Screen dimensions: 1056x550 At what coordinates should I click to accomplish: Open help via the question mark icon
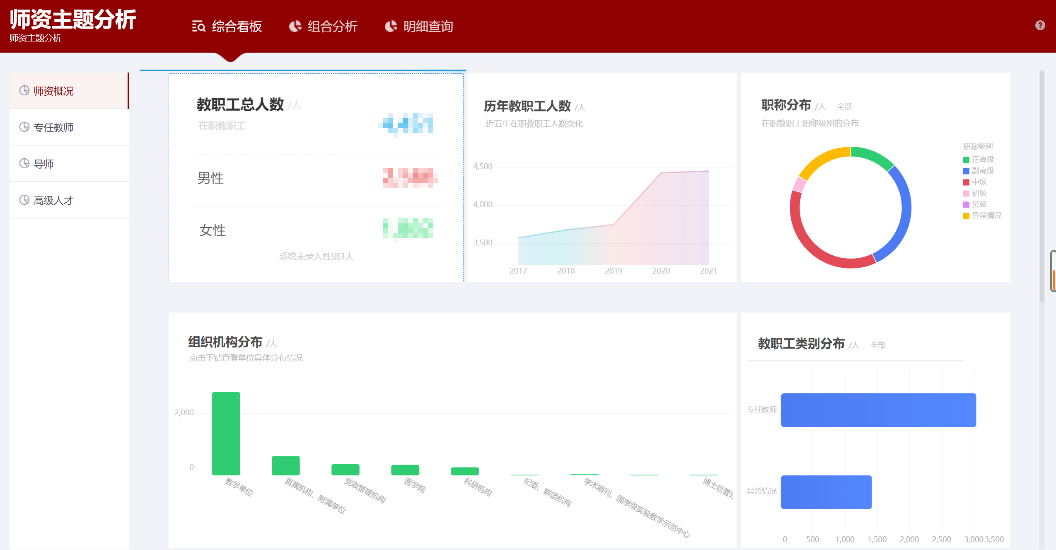click(x=1040, y=26)
